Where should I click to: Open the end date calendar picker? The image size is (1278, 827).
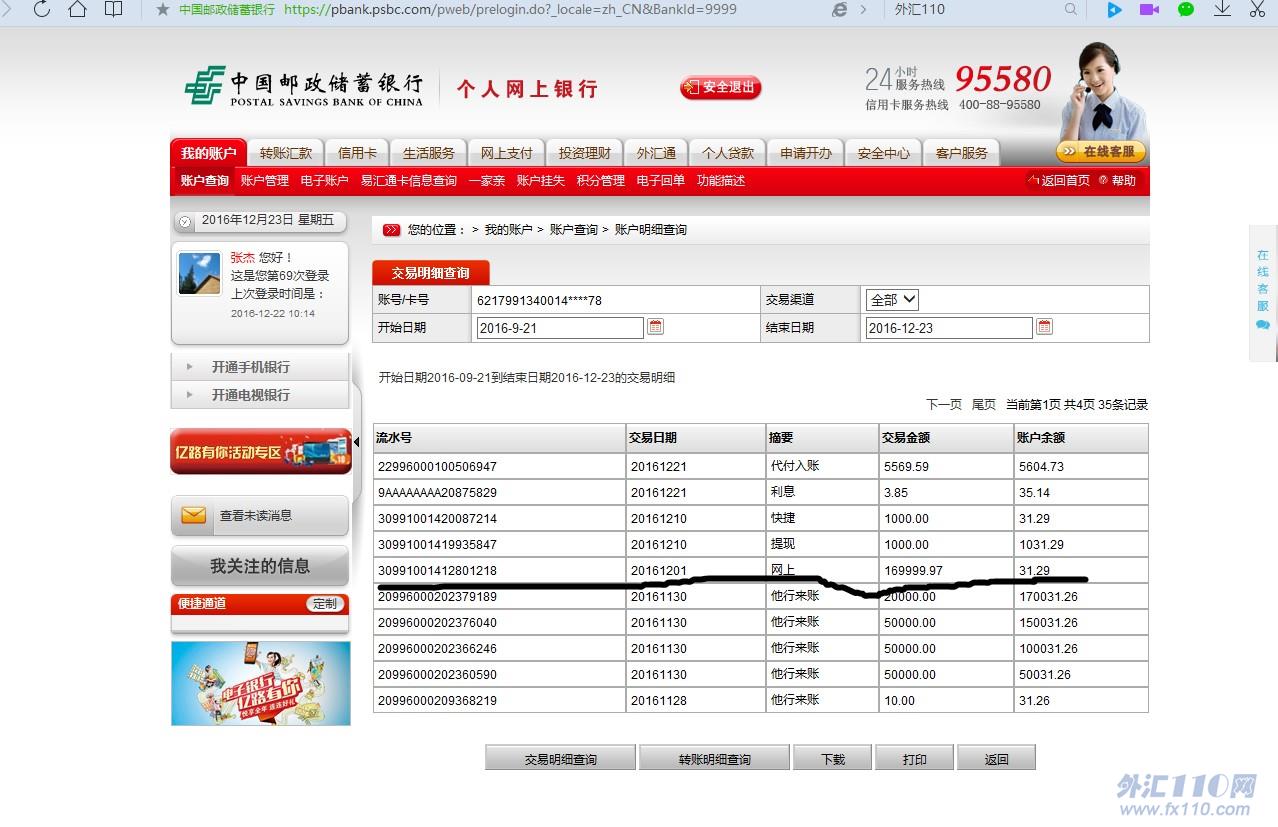[x=1044, y=327]
